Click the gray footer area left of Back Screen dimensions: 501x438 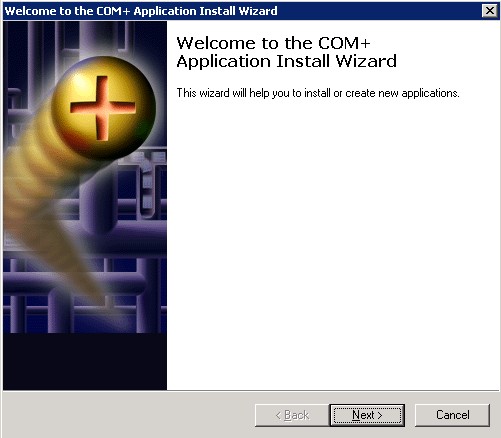[128, 415]
